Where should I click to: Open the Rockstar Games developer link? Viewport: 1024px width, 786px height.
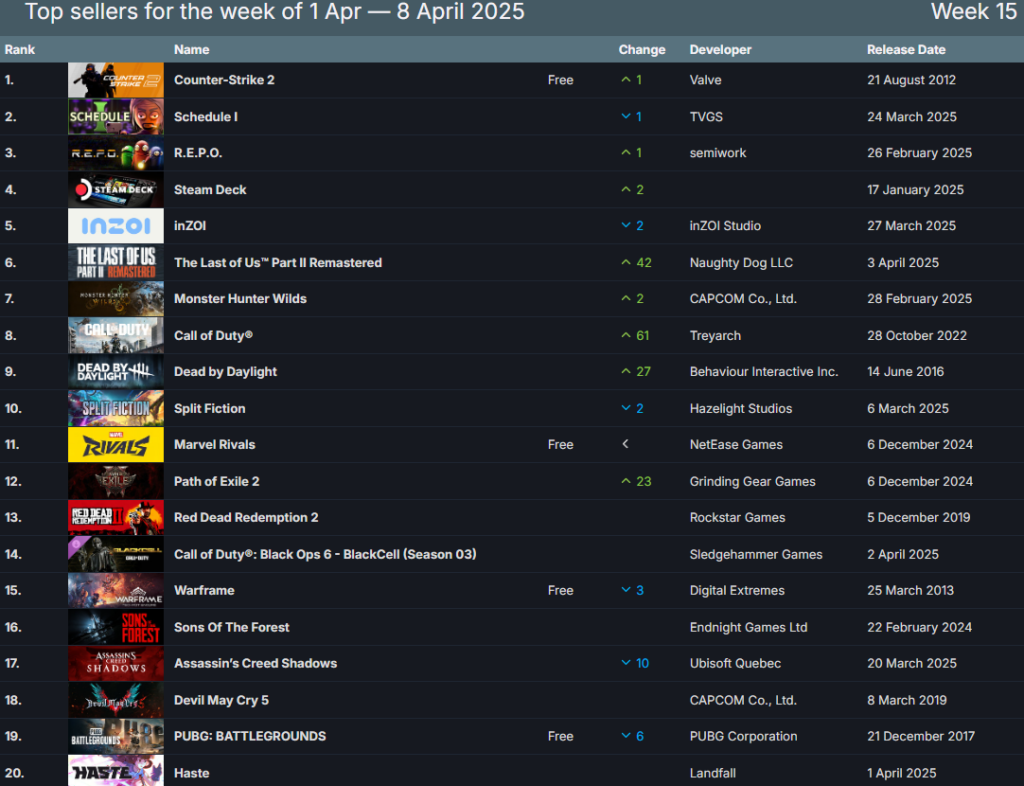737,517
